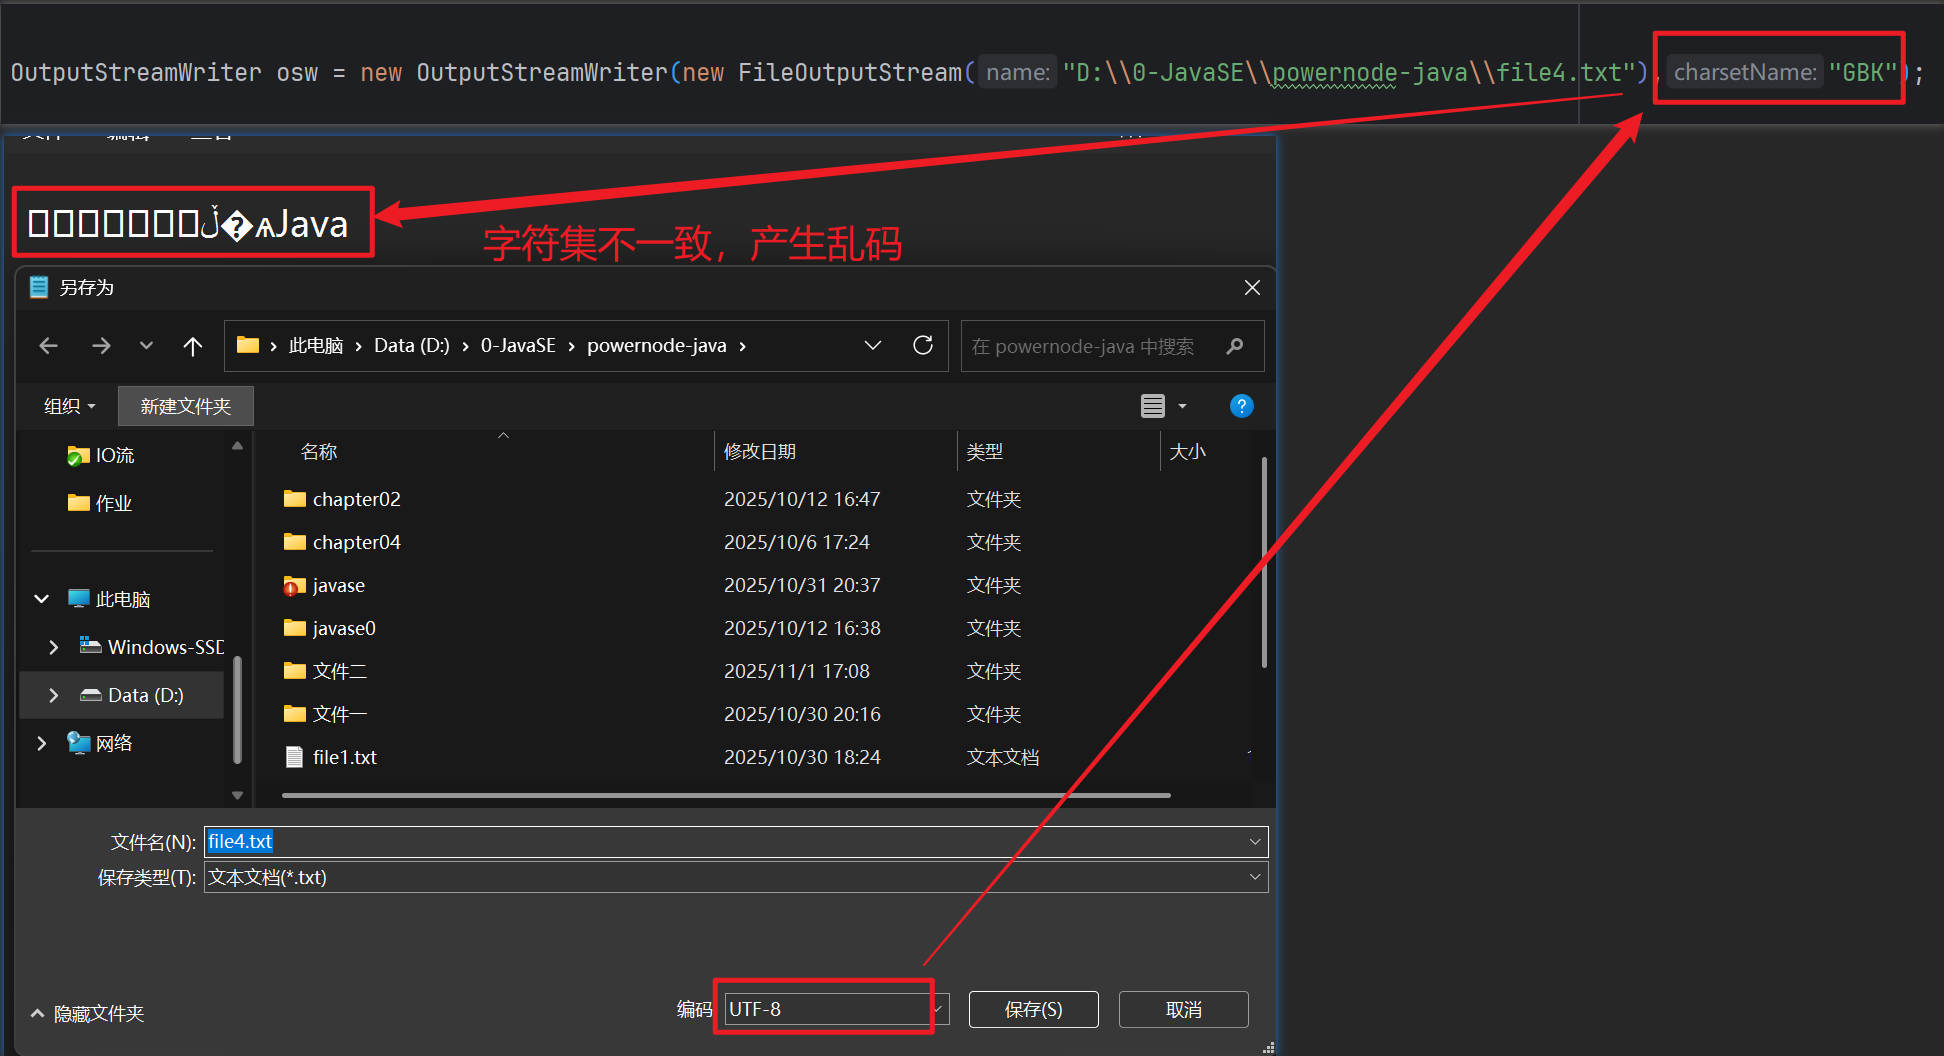
Task: Click the up-one-level arrow
Action: 193,345
